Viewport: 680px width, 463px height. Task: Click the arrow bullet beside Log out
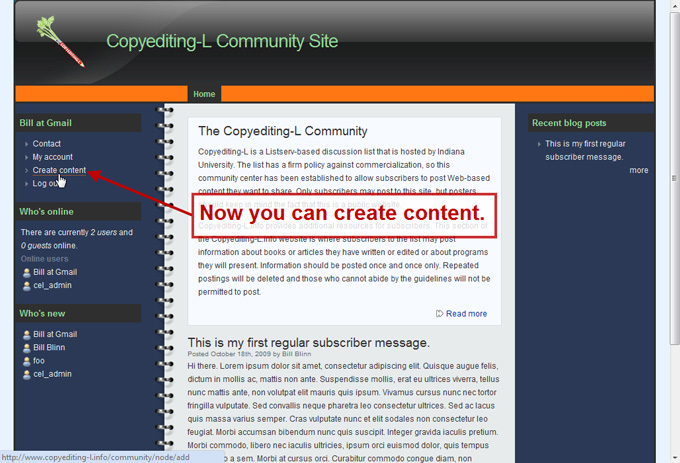(x=26, y=184)
